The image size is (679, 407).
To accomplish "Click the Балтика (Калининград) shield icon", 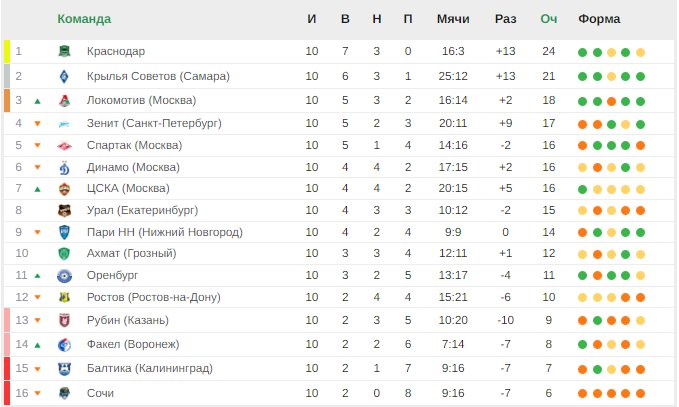I will coord(64,369).
